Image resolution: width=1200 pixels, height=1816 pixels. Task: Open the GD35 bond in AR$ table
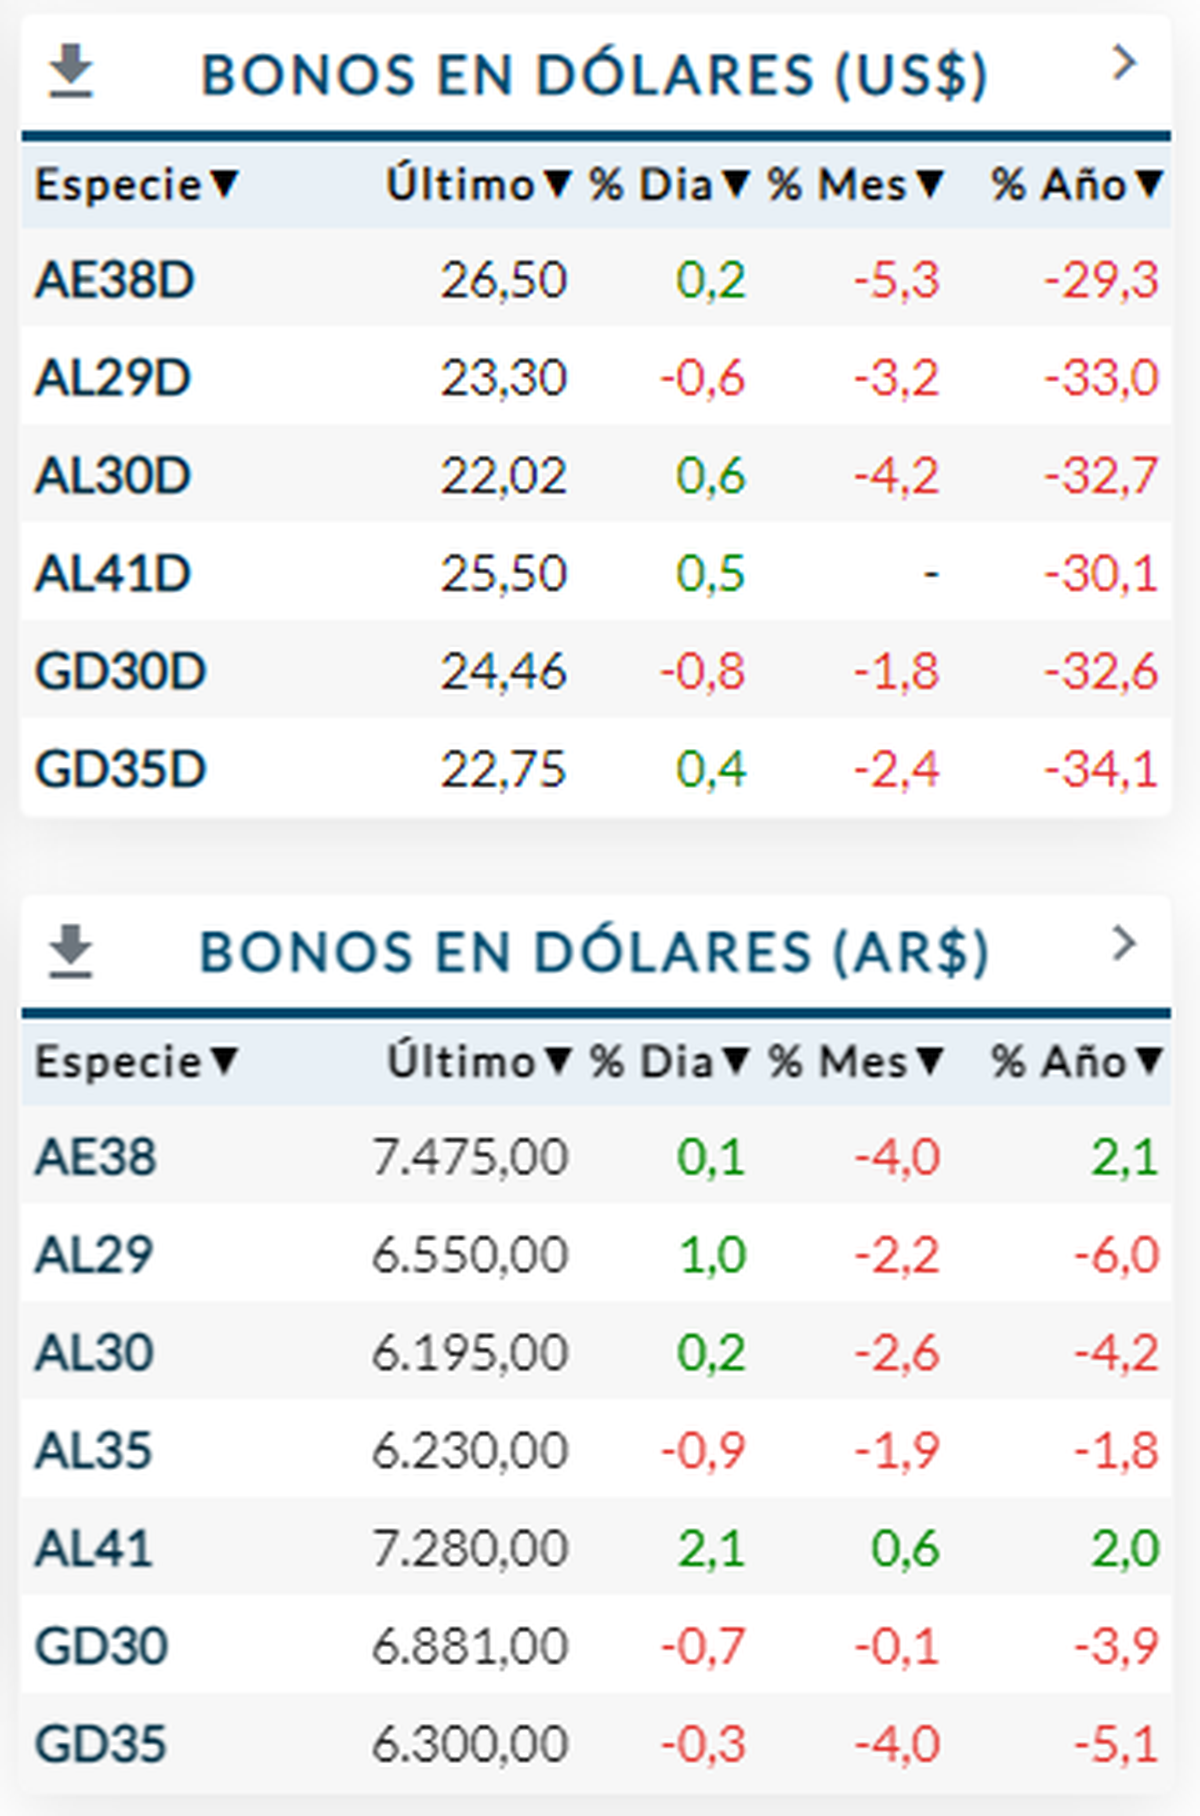click(100, 1745)
